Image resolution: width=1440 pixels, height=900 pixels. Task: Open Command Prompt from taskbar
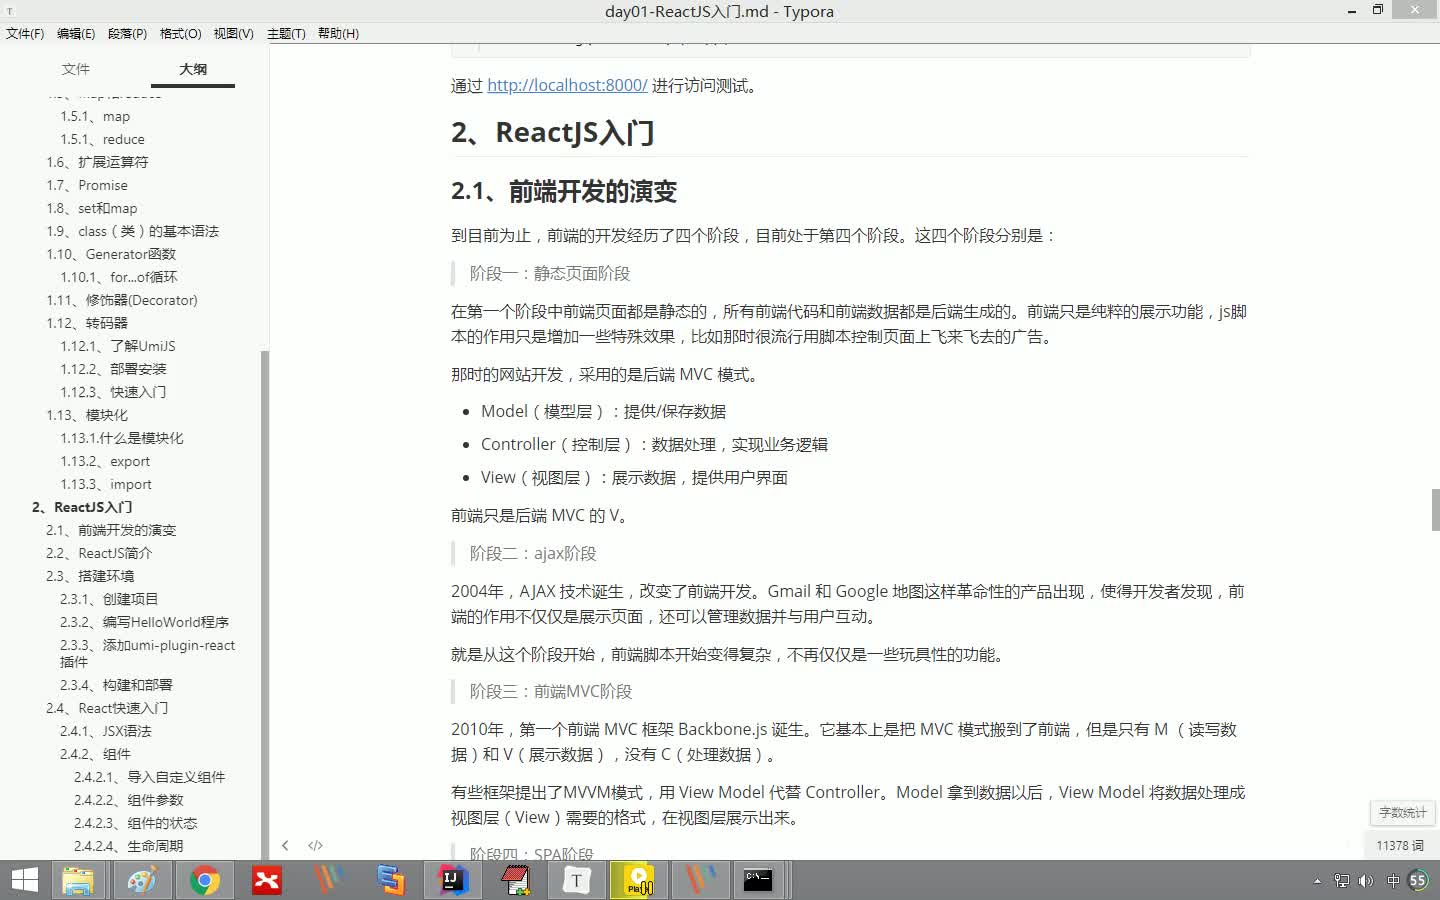click(x=758, y=880)
